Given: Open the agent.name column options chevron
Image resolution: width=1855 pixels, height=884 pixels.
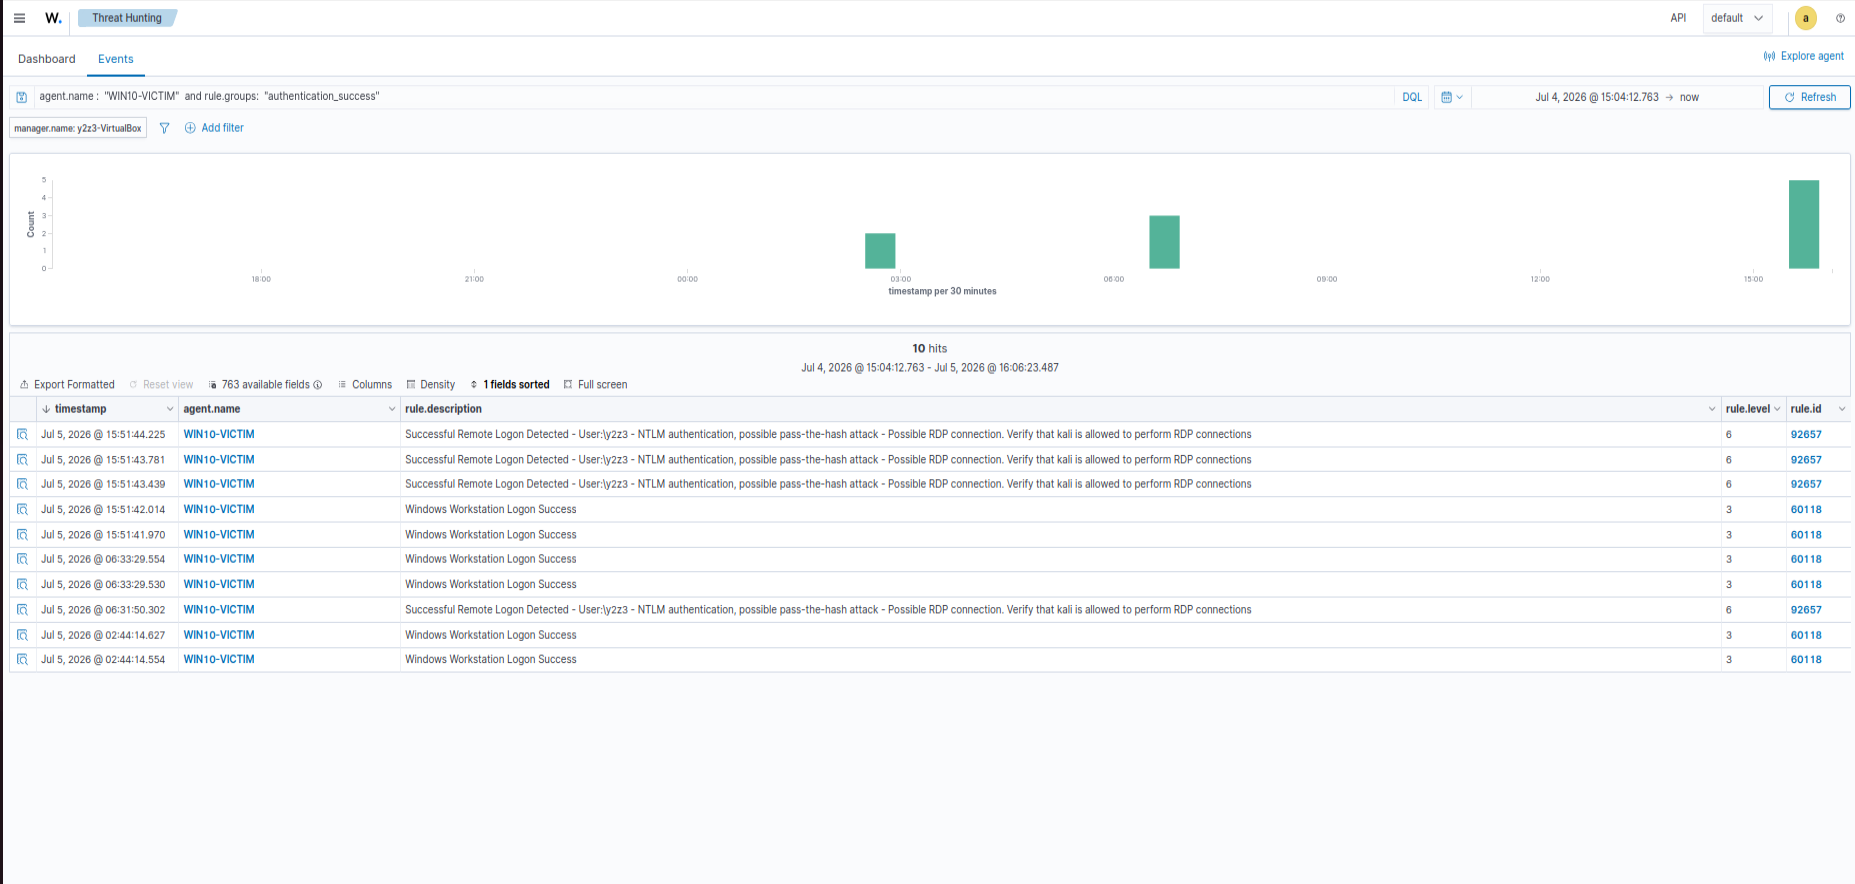Looking at the screenshot, I should (x=392, y=409).
